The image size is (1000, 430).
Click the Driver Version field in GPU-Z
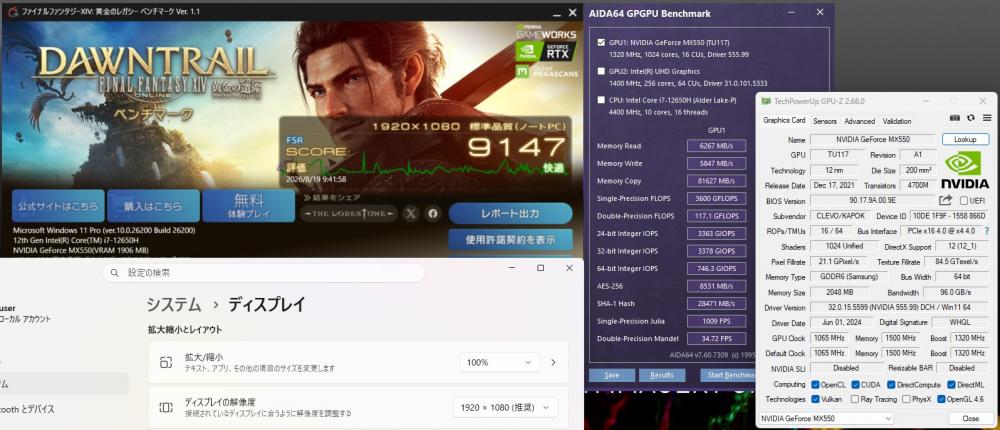pyautogui.click(x=898, y=308)
